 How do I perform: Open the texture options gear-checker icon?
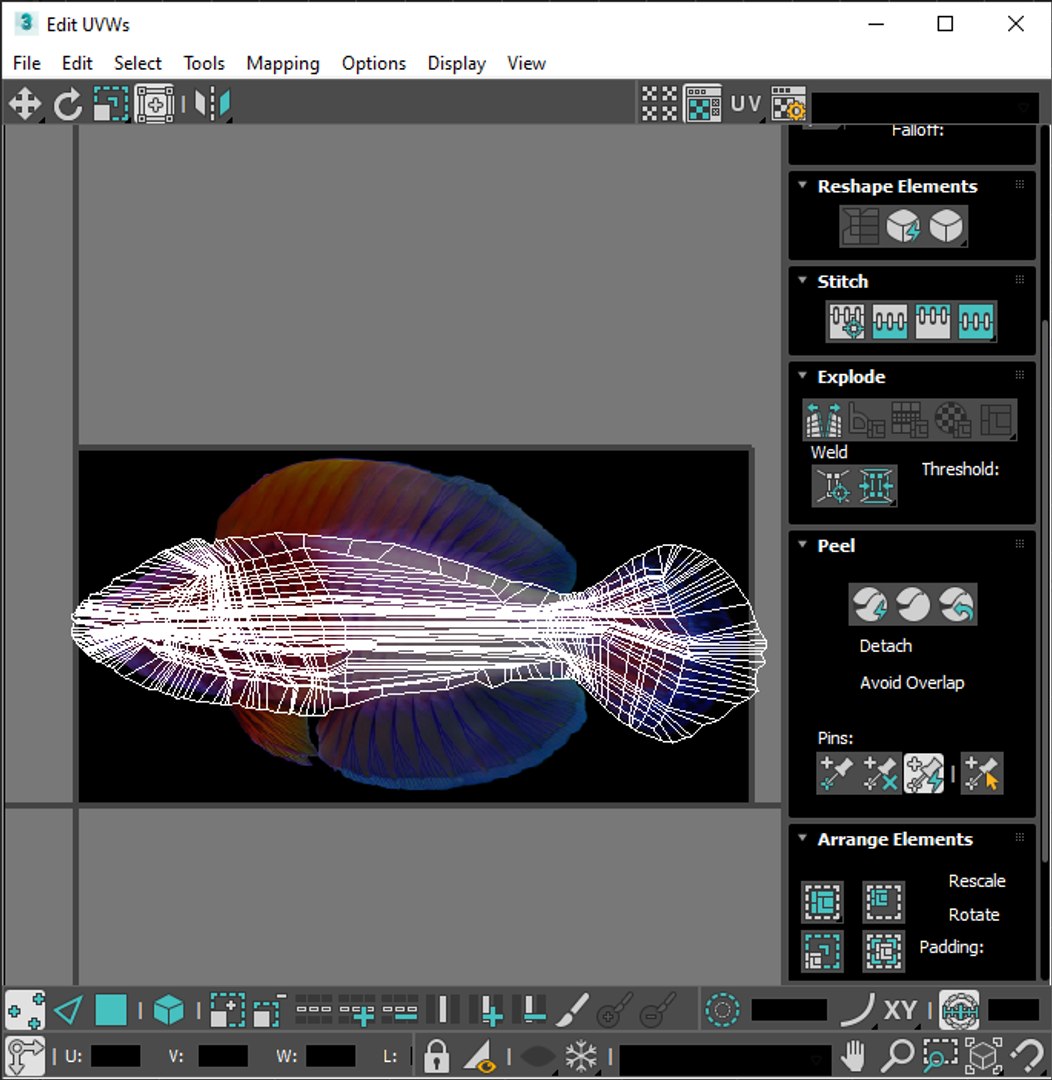788,105
